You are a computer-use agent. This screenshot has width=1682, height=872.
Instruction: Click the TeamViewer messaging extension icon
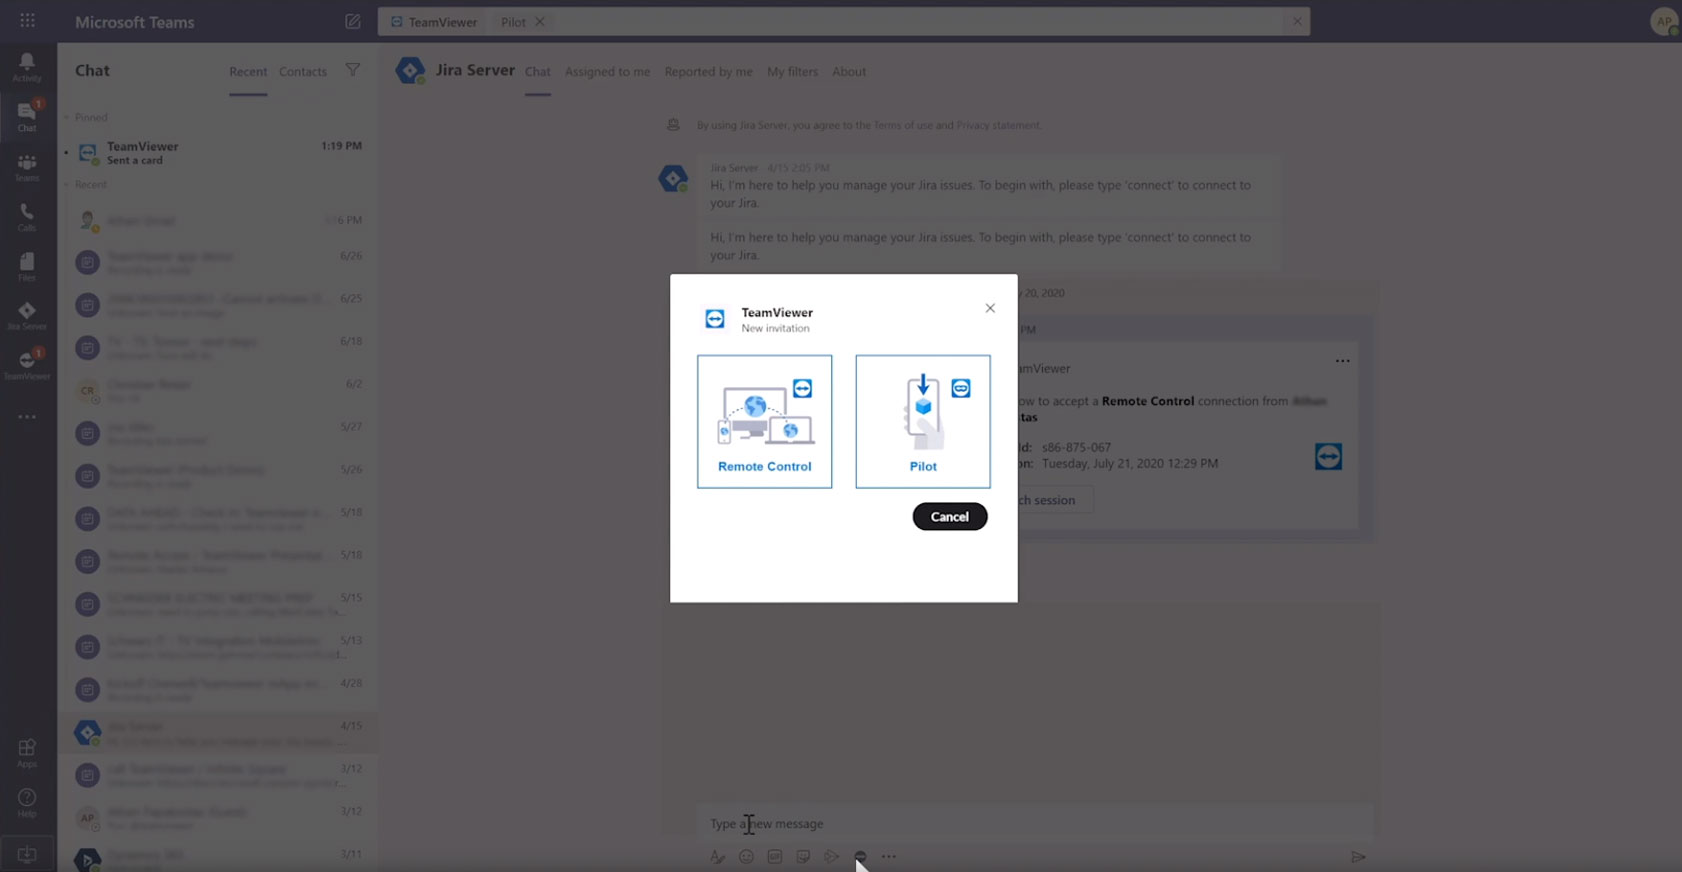point(860,856)
